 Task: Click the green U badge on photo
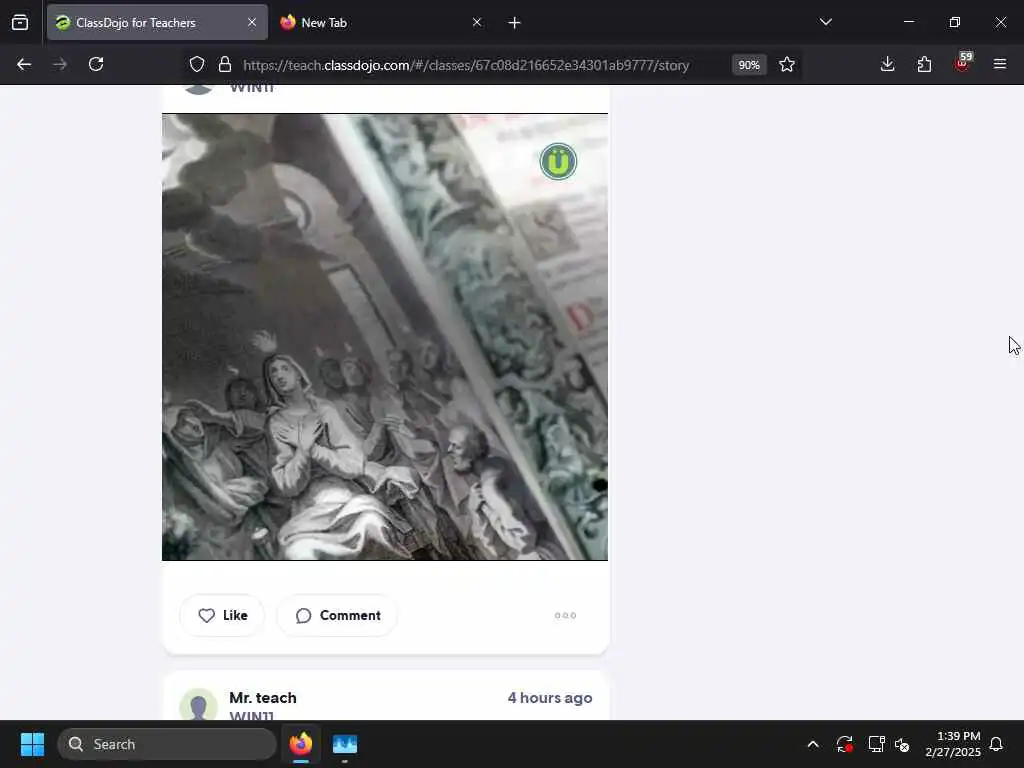[558, 161]
